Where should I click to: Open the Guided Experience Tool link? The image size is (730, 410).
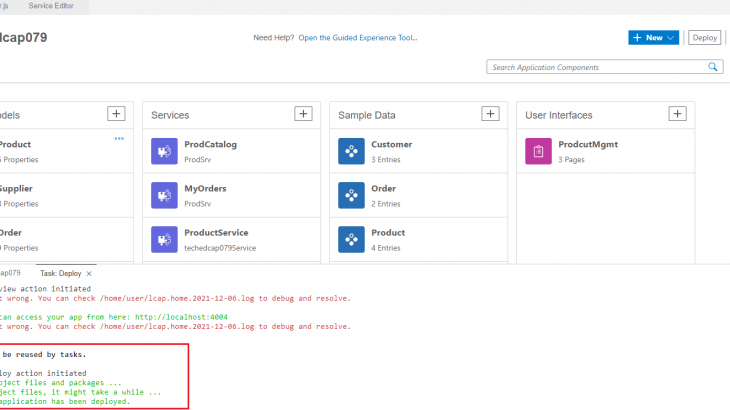358,38
